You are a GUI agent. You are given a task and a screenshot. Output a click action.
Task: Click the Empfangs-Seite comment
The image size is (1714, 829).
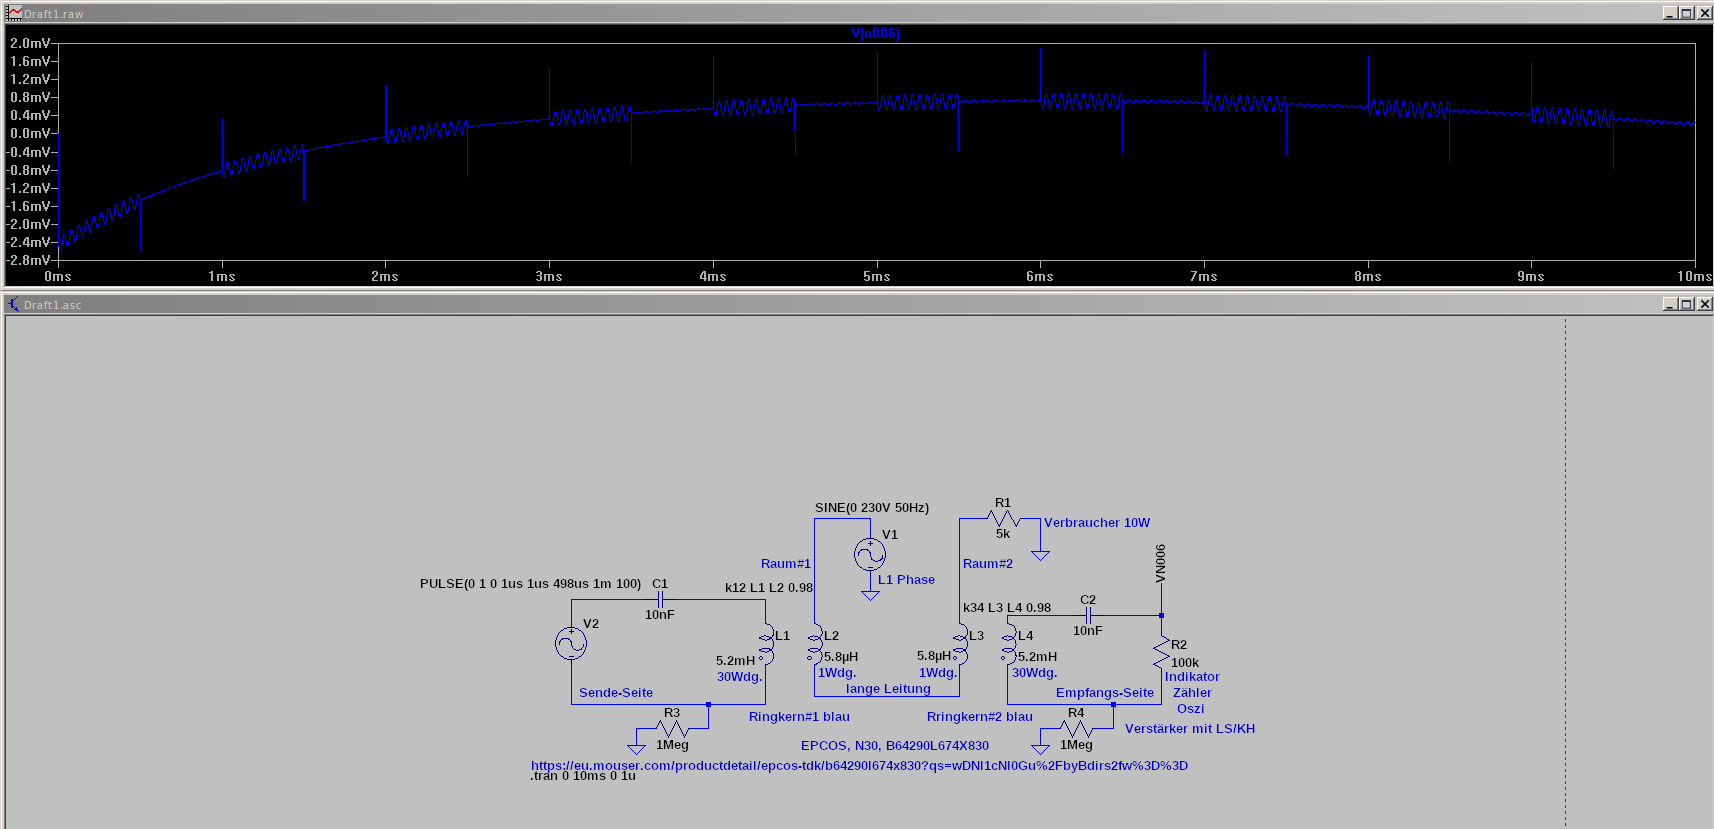(1105, 692)
